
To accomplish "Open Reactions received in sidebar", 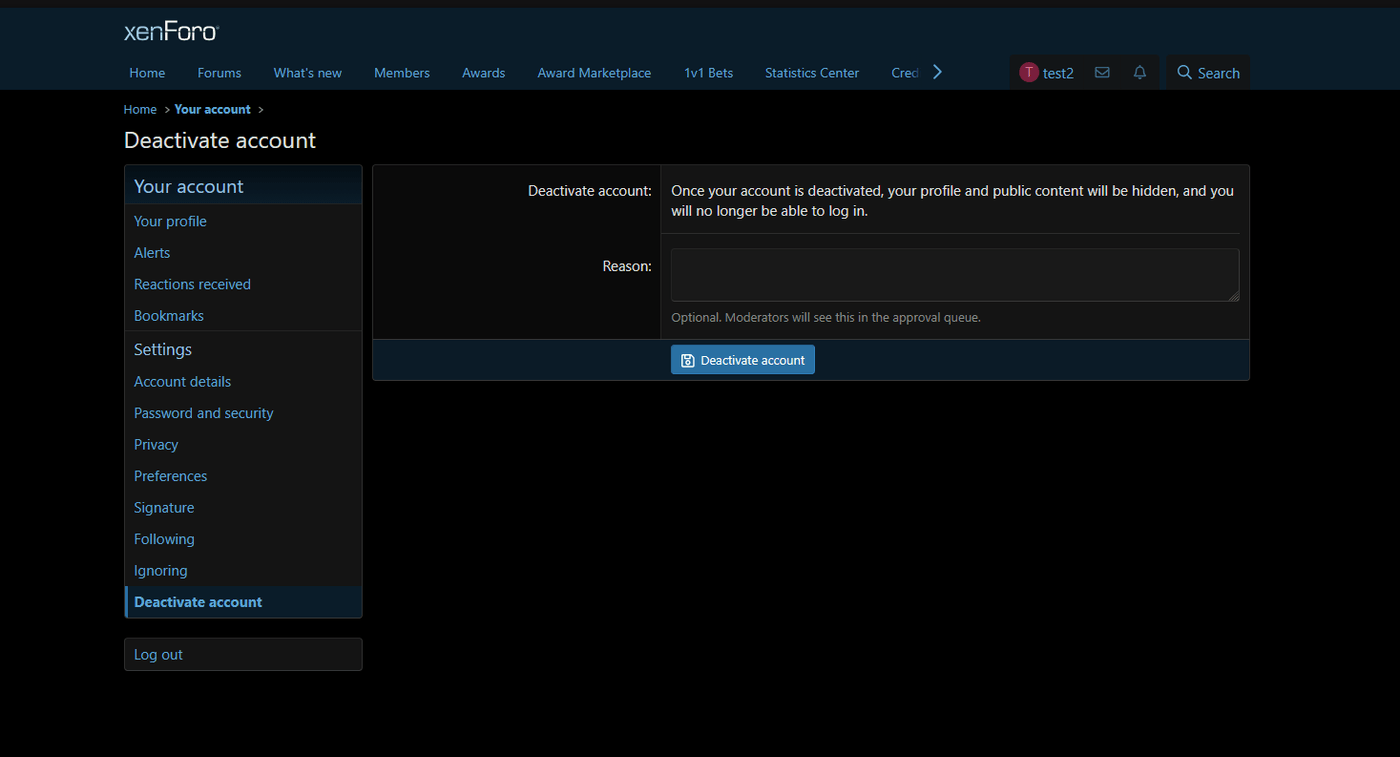I will click(192, 285).
